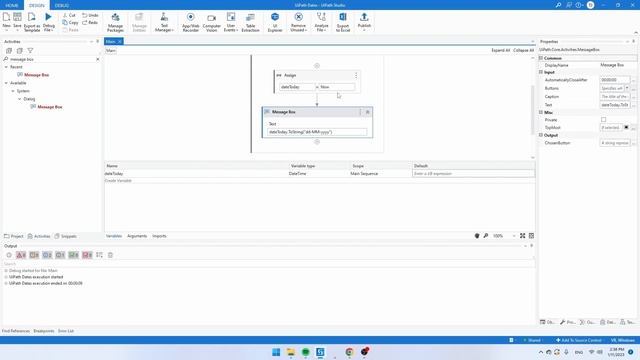Screen dimensions: 640x360
Task: Toggle trace messages filter in Output
Action: click(60, 255)
